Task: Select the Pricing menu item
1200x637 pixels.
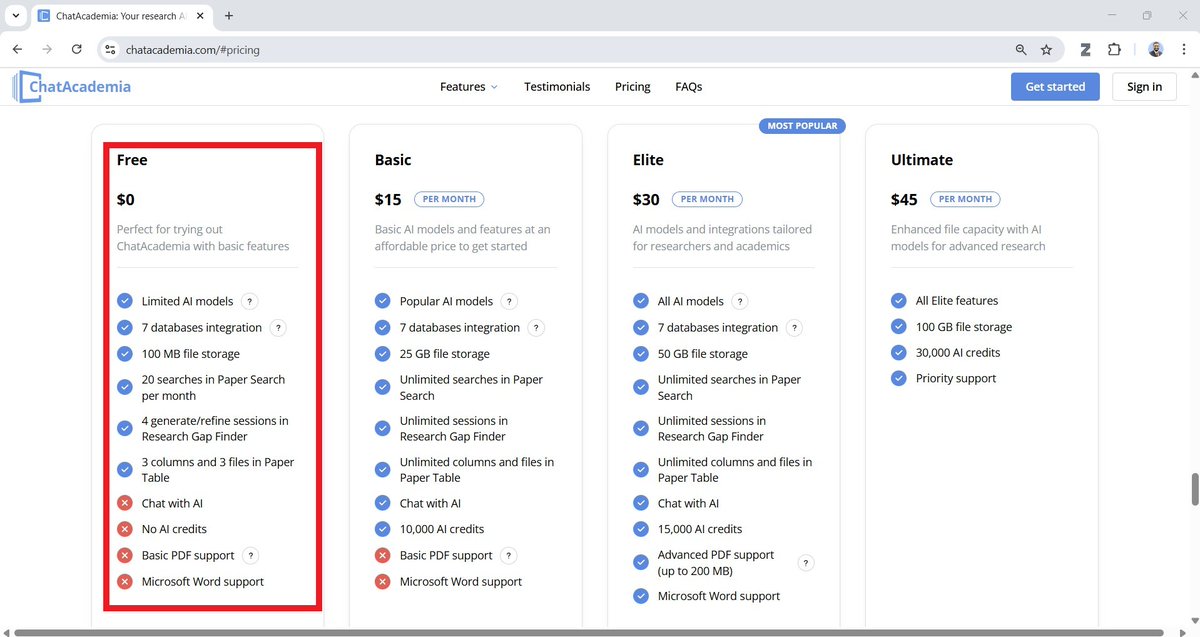Action: click(632, 87)
